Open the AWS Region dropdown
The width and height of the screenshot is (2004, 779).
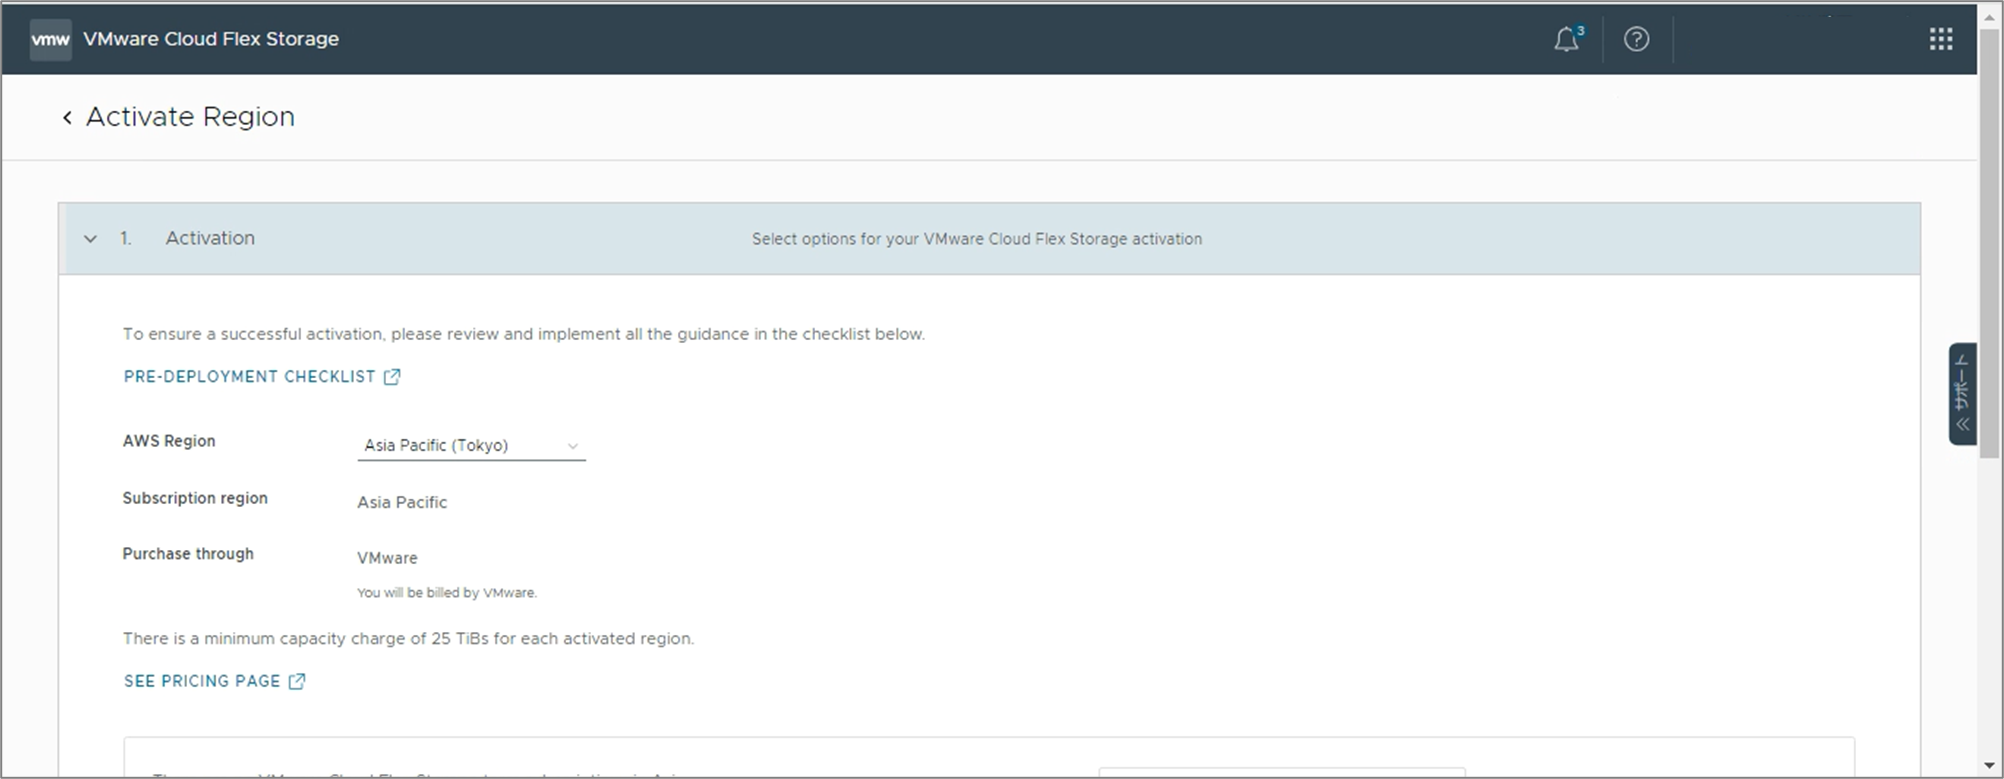pos(471,446)
